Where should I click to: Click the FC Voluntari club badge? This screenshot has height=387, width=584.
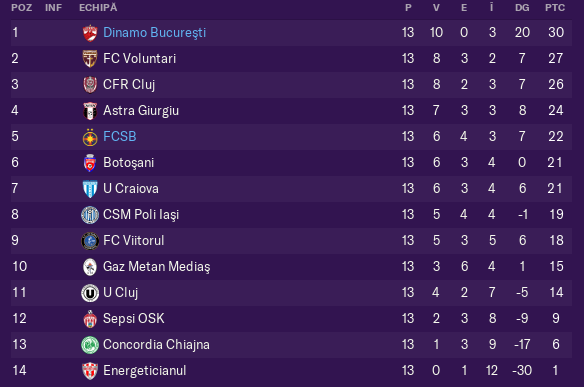click(90, 59)
